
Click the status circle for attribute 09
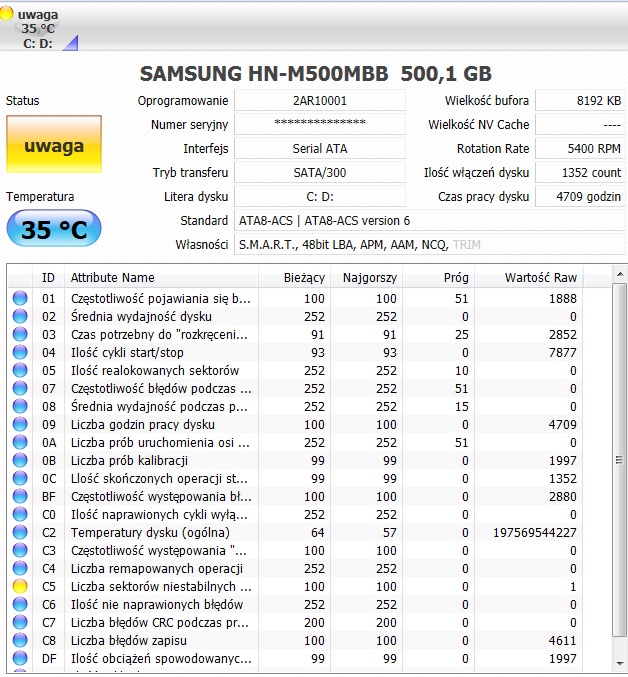20,424
